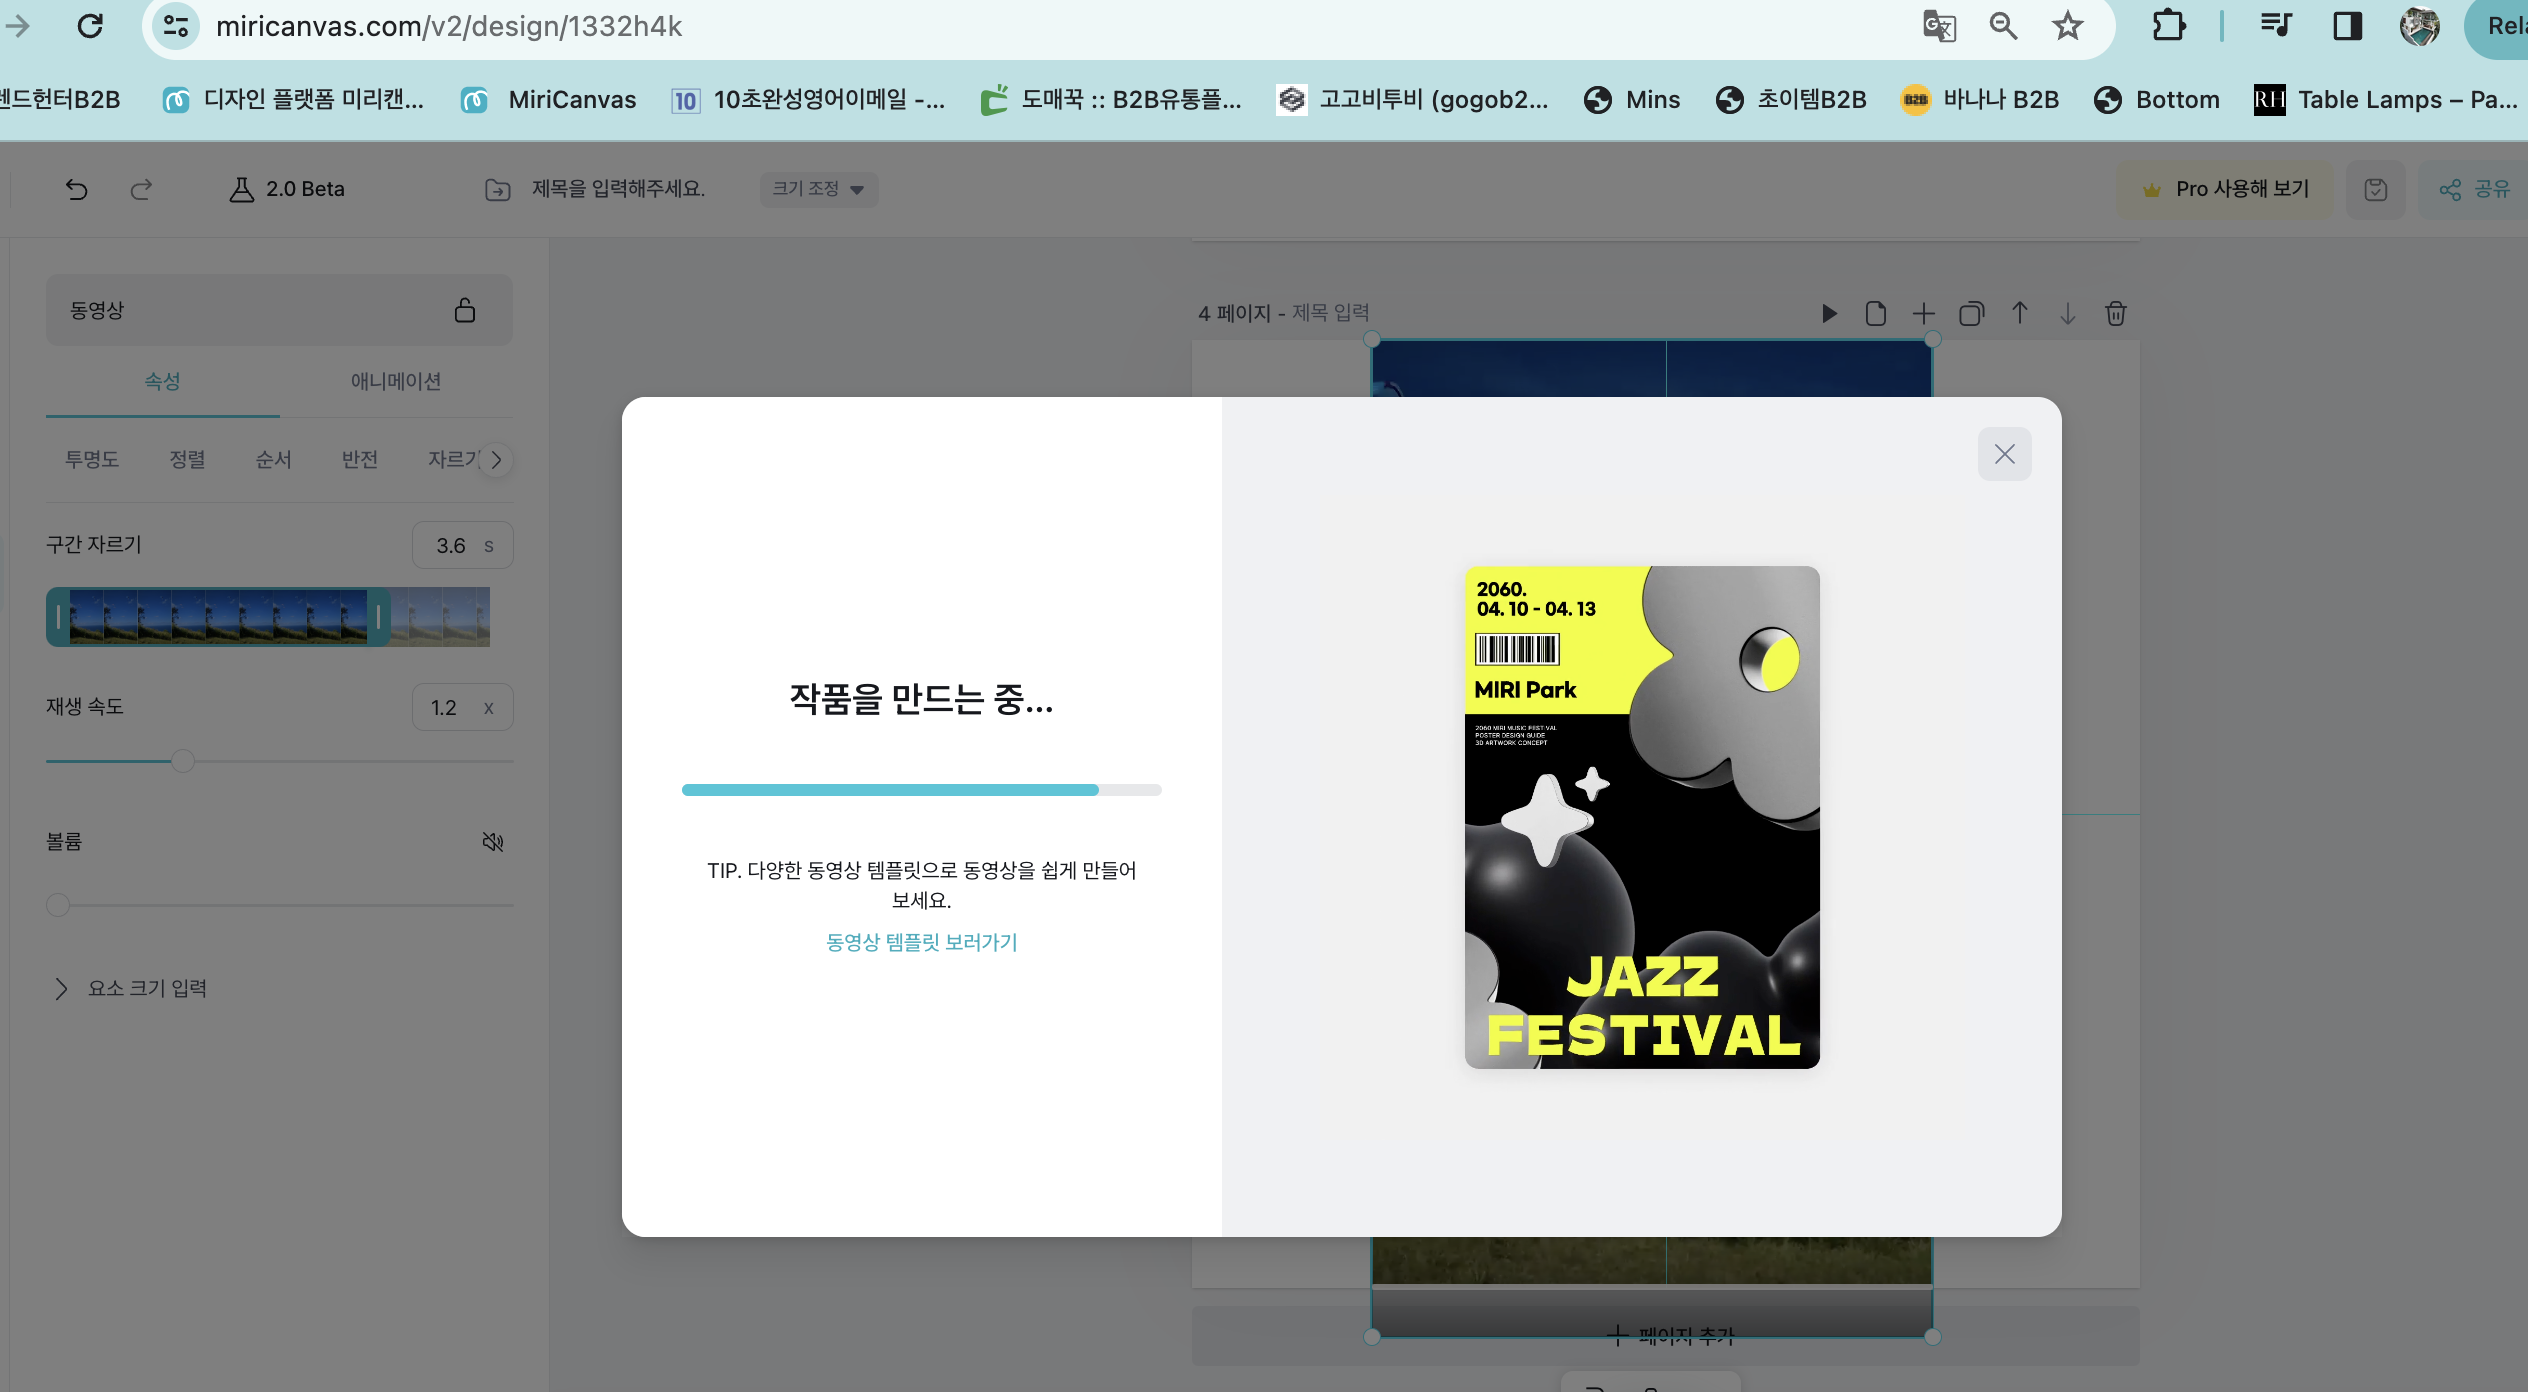
Task: Click the 공유 share button
Action: point(2474,189)
